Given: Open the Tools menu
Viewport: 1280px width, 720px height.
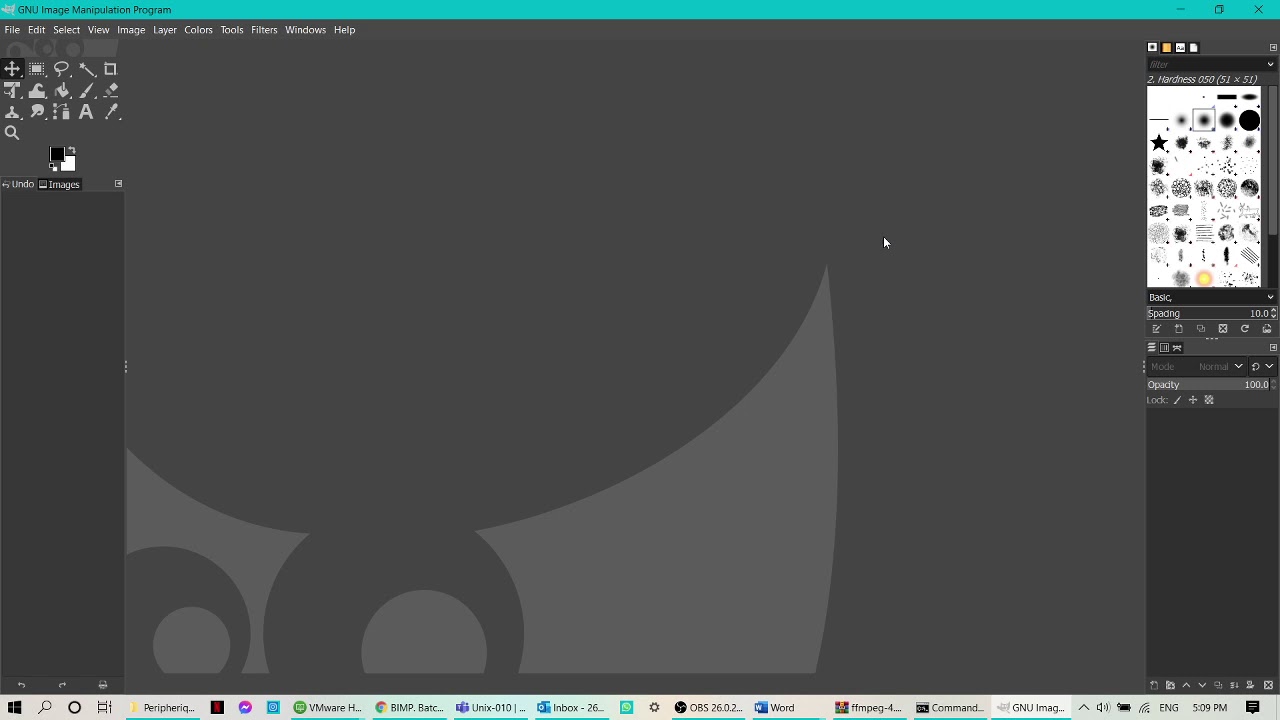Looking at the screenshot, I should click(x=232, y=30).
